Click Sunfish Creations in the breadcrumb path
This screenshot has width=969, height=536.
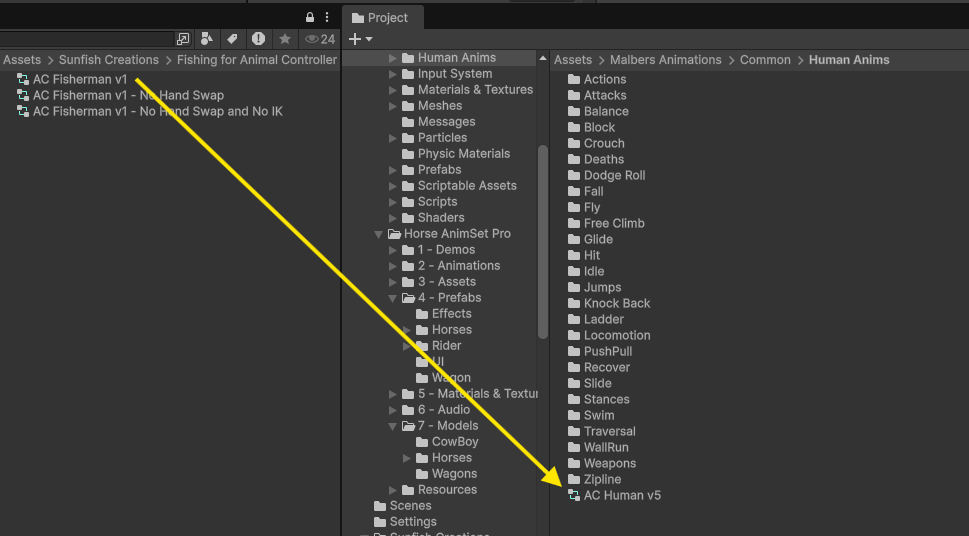[108, 60]
